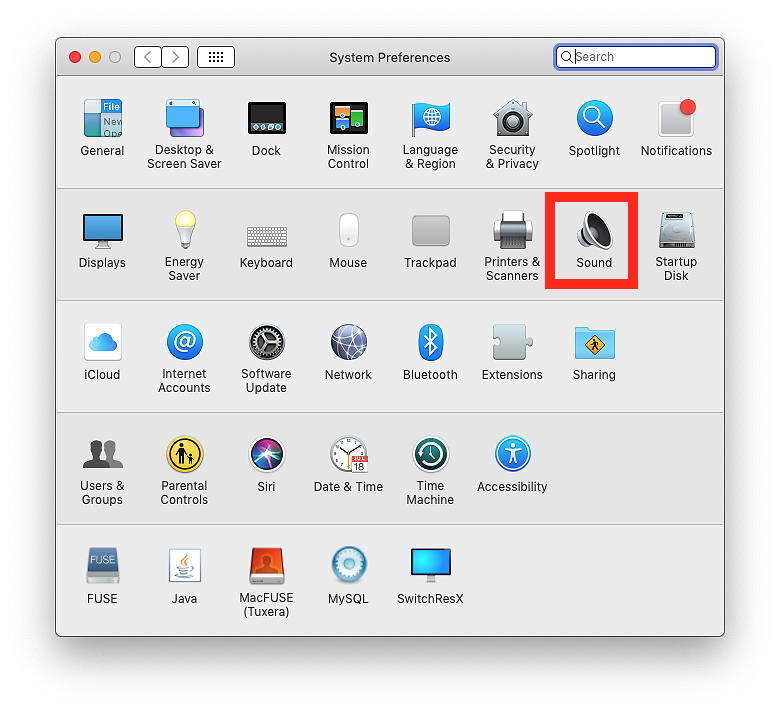
Task: Open Sharing preferences
Action: [594, 352]
